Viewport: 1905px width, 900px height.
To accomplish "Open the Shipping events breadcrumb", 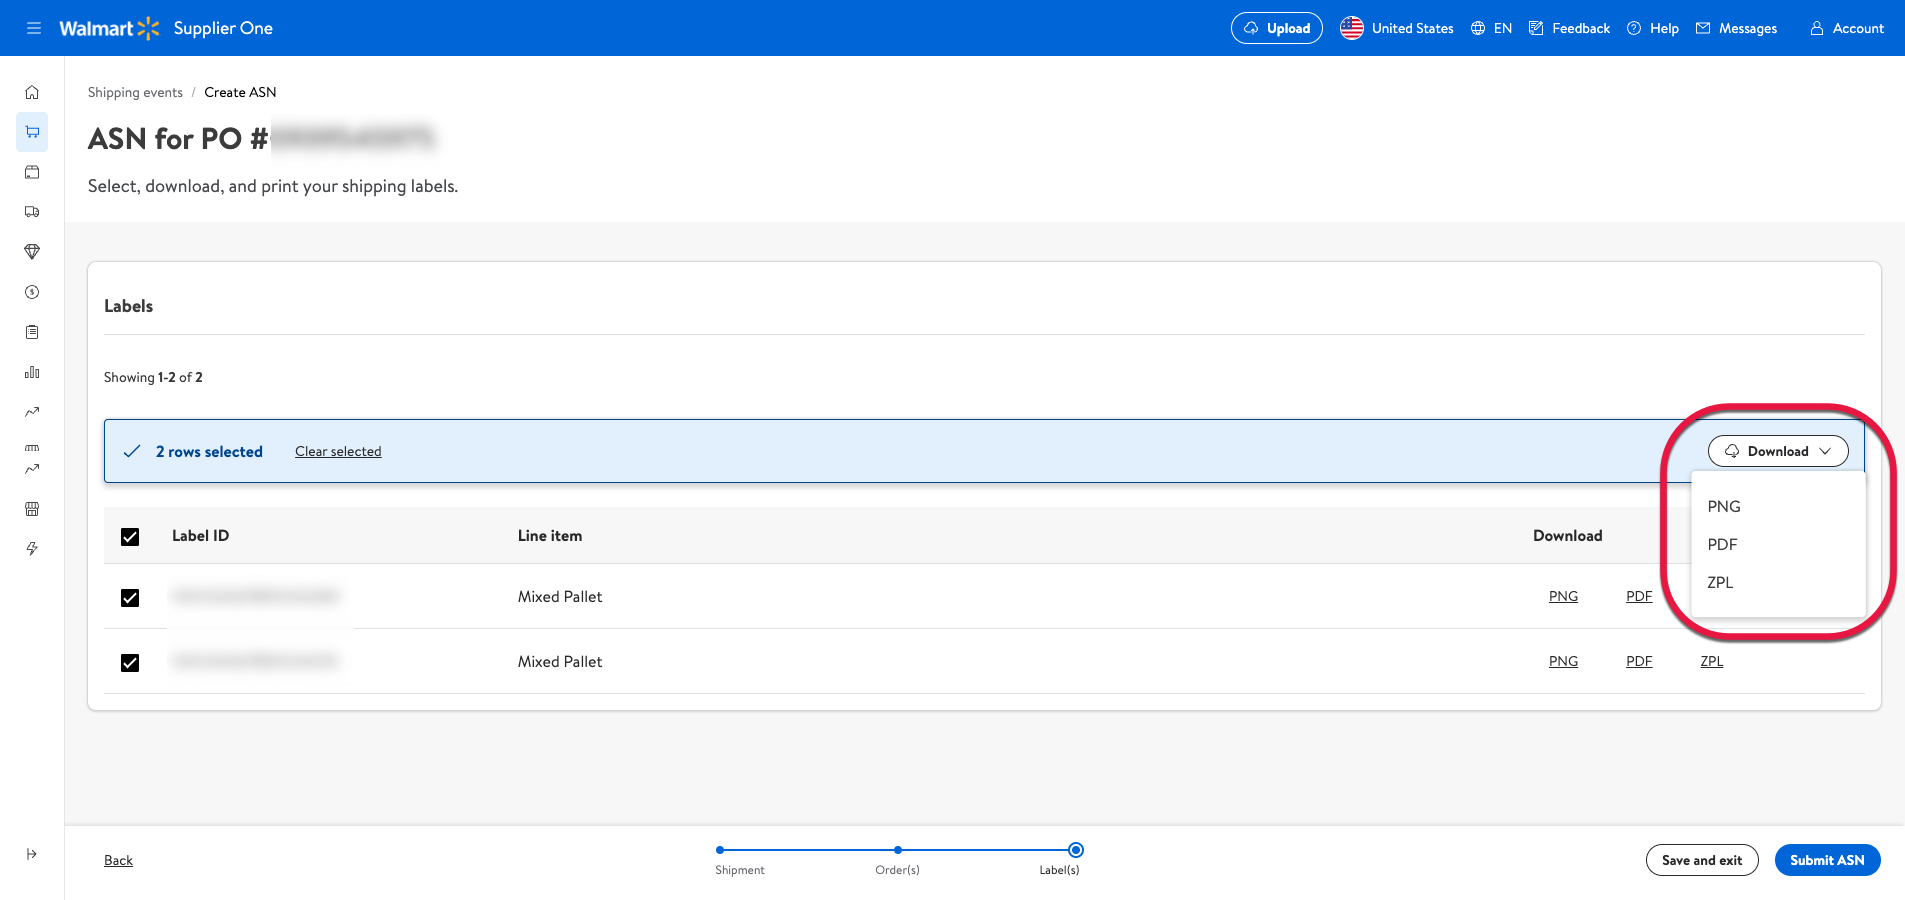I will point(135,92).
